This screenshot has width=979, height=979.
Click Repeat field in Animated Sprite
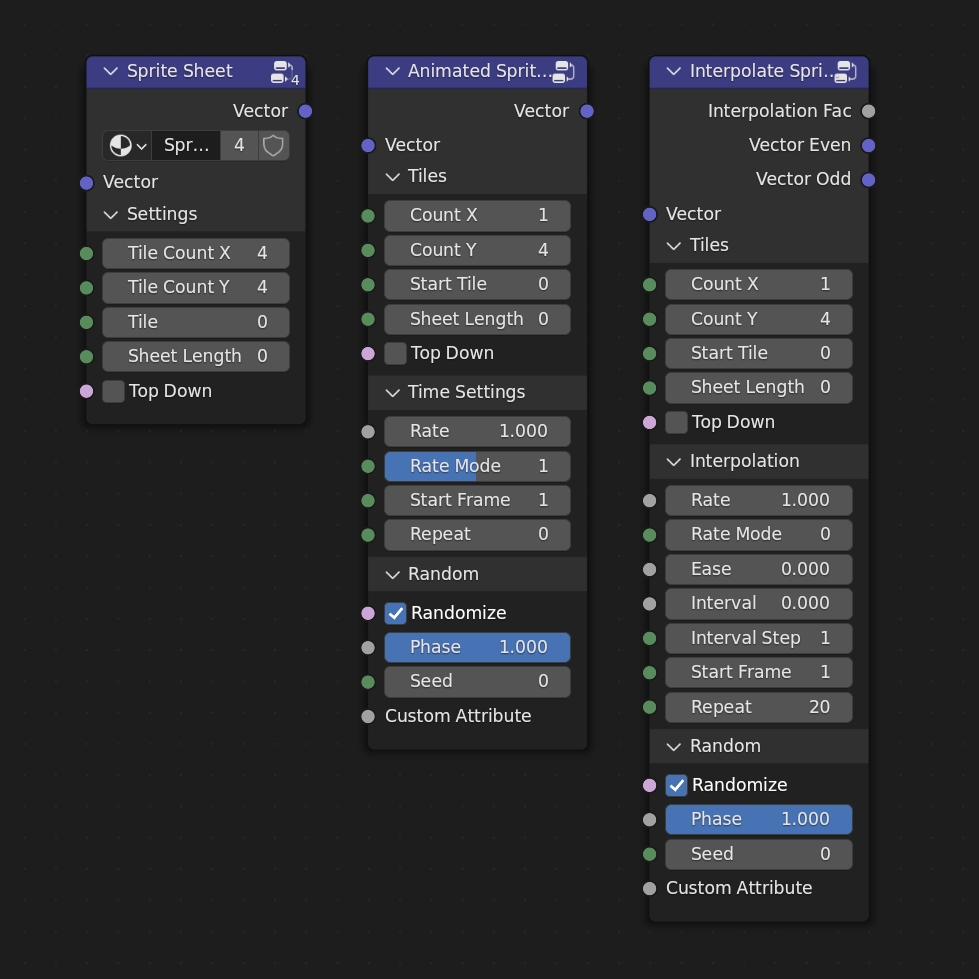477,535
